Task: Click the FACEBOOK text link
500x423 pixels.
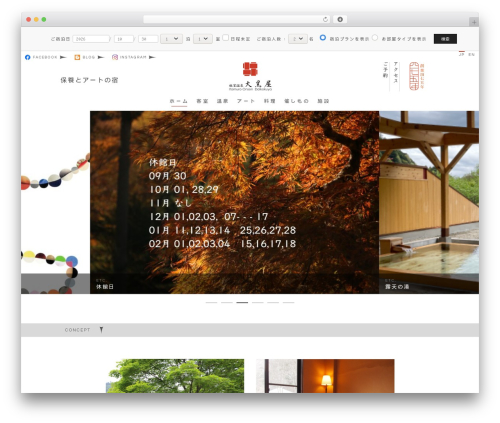Action: point(45,57)
